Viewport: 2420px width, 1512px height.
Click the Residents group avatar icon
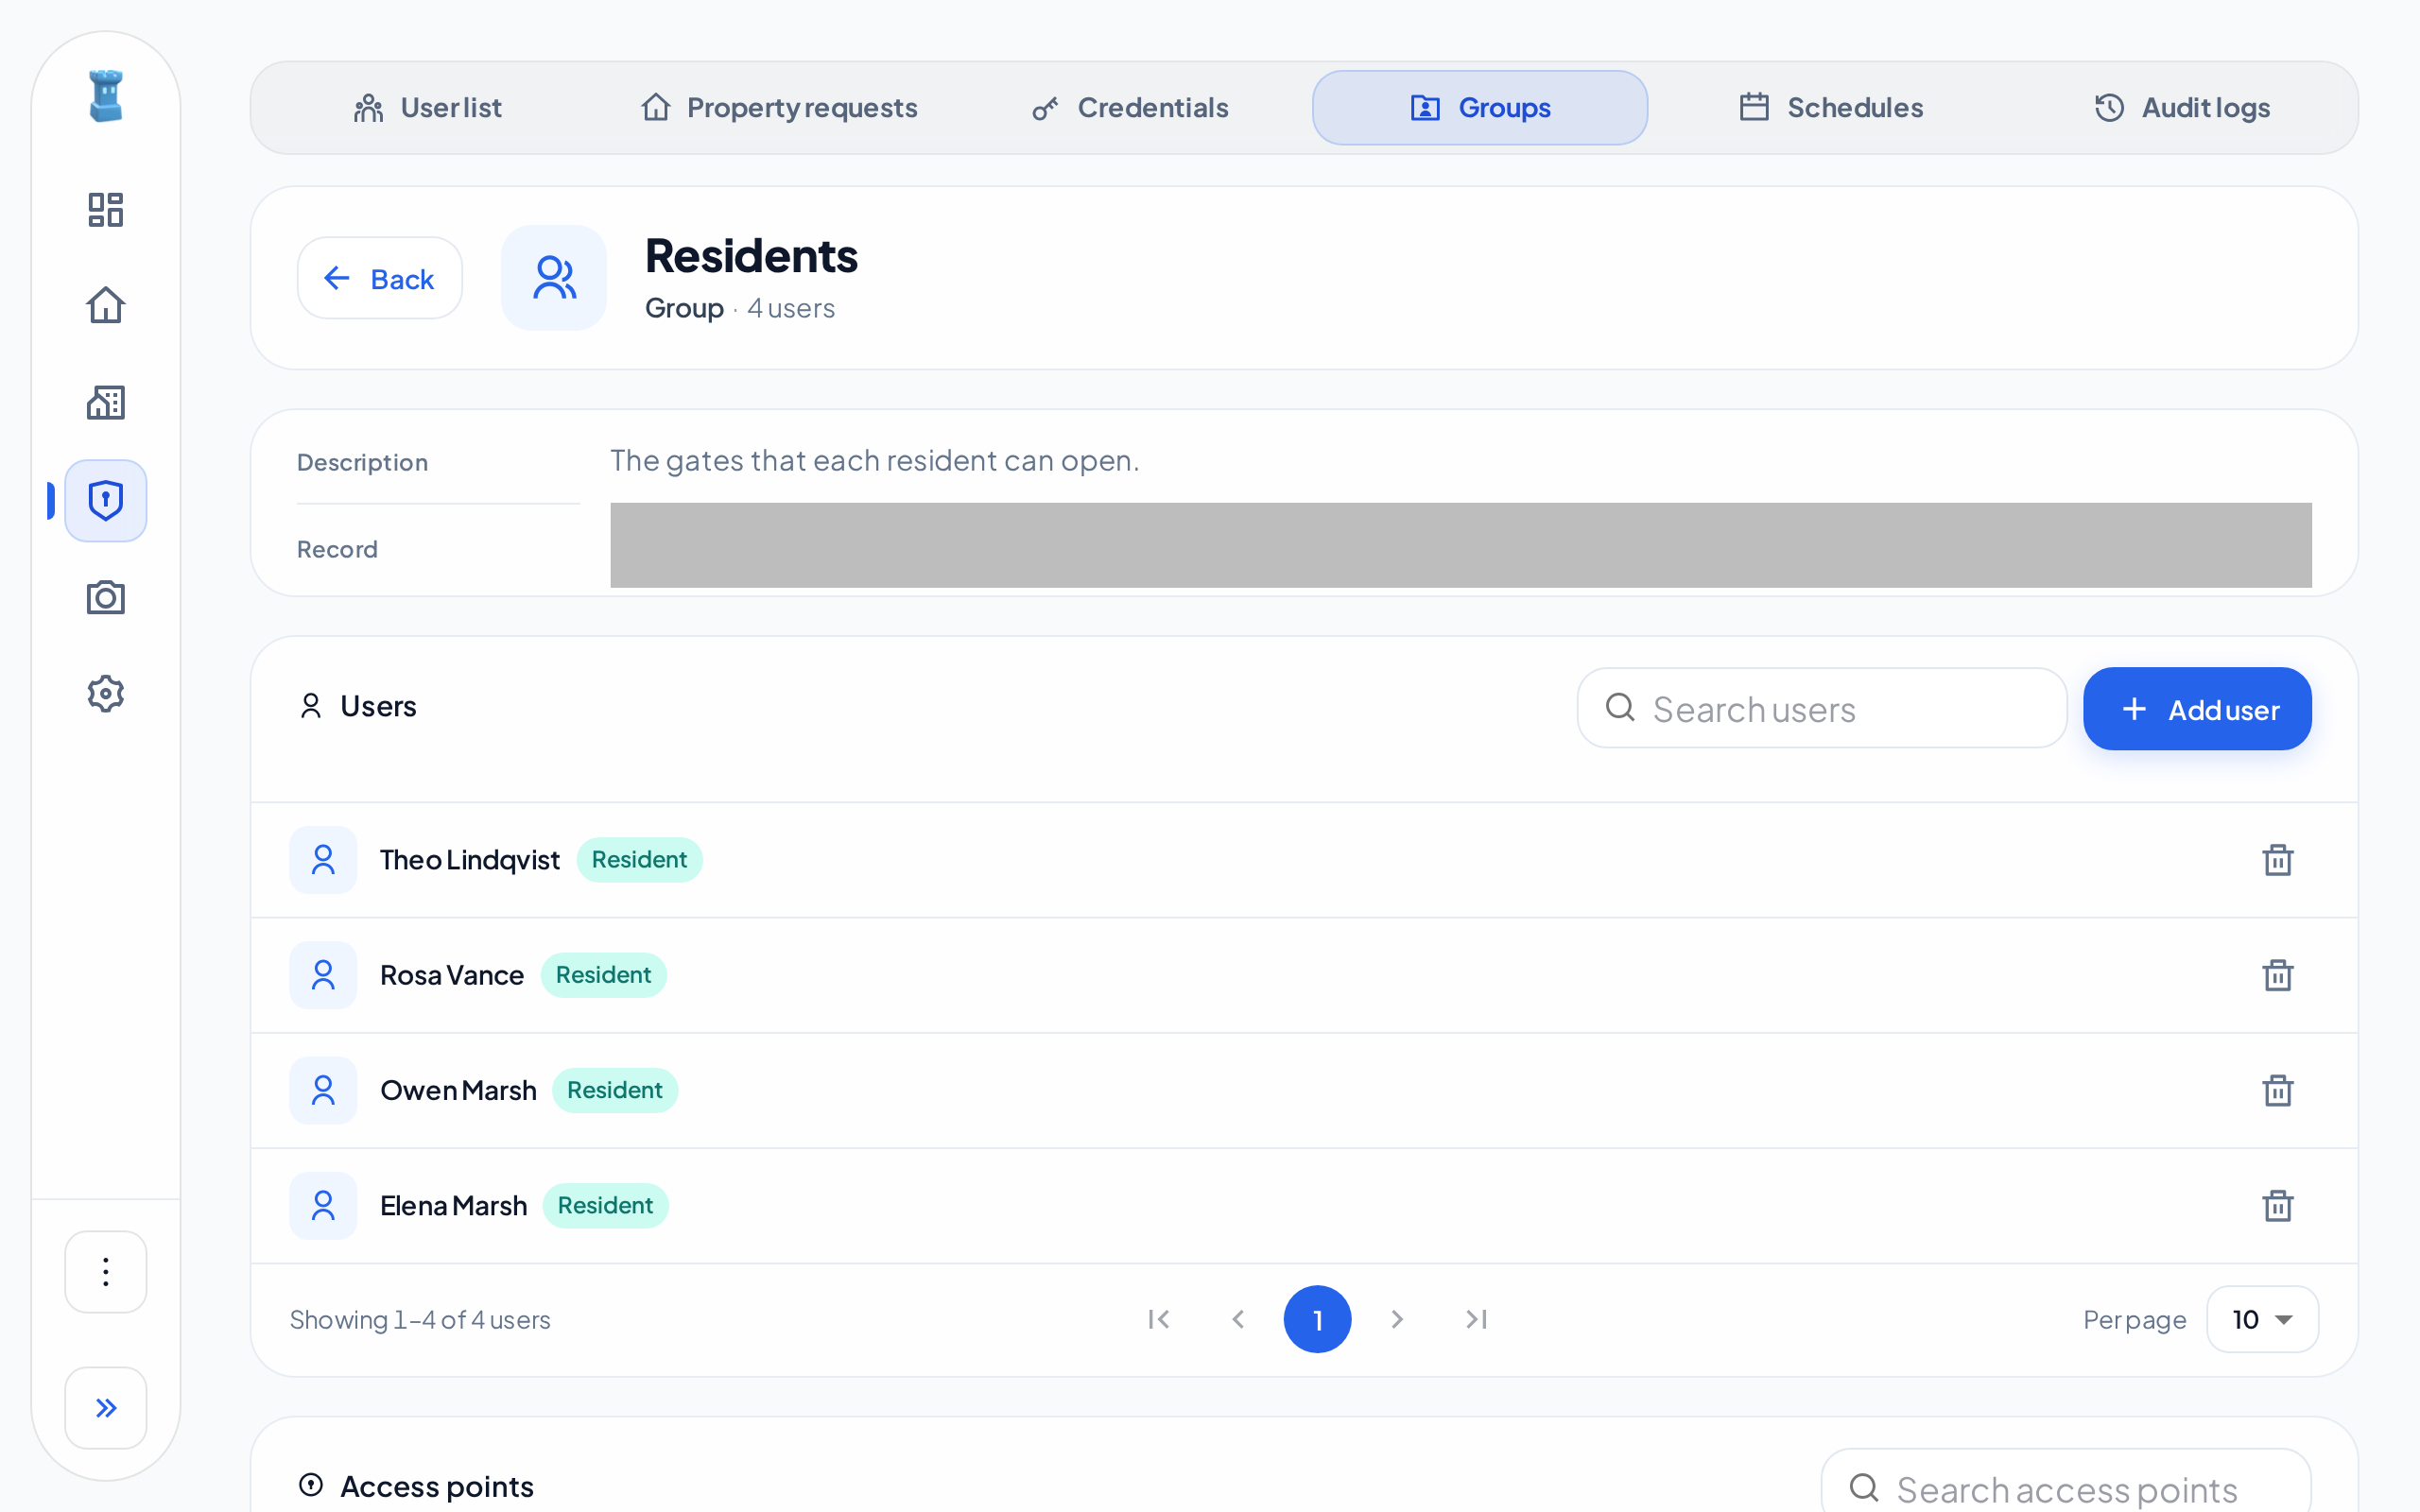(x=553, y=277)
